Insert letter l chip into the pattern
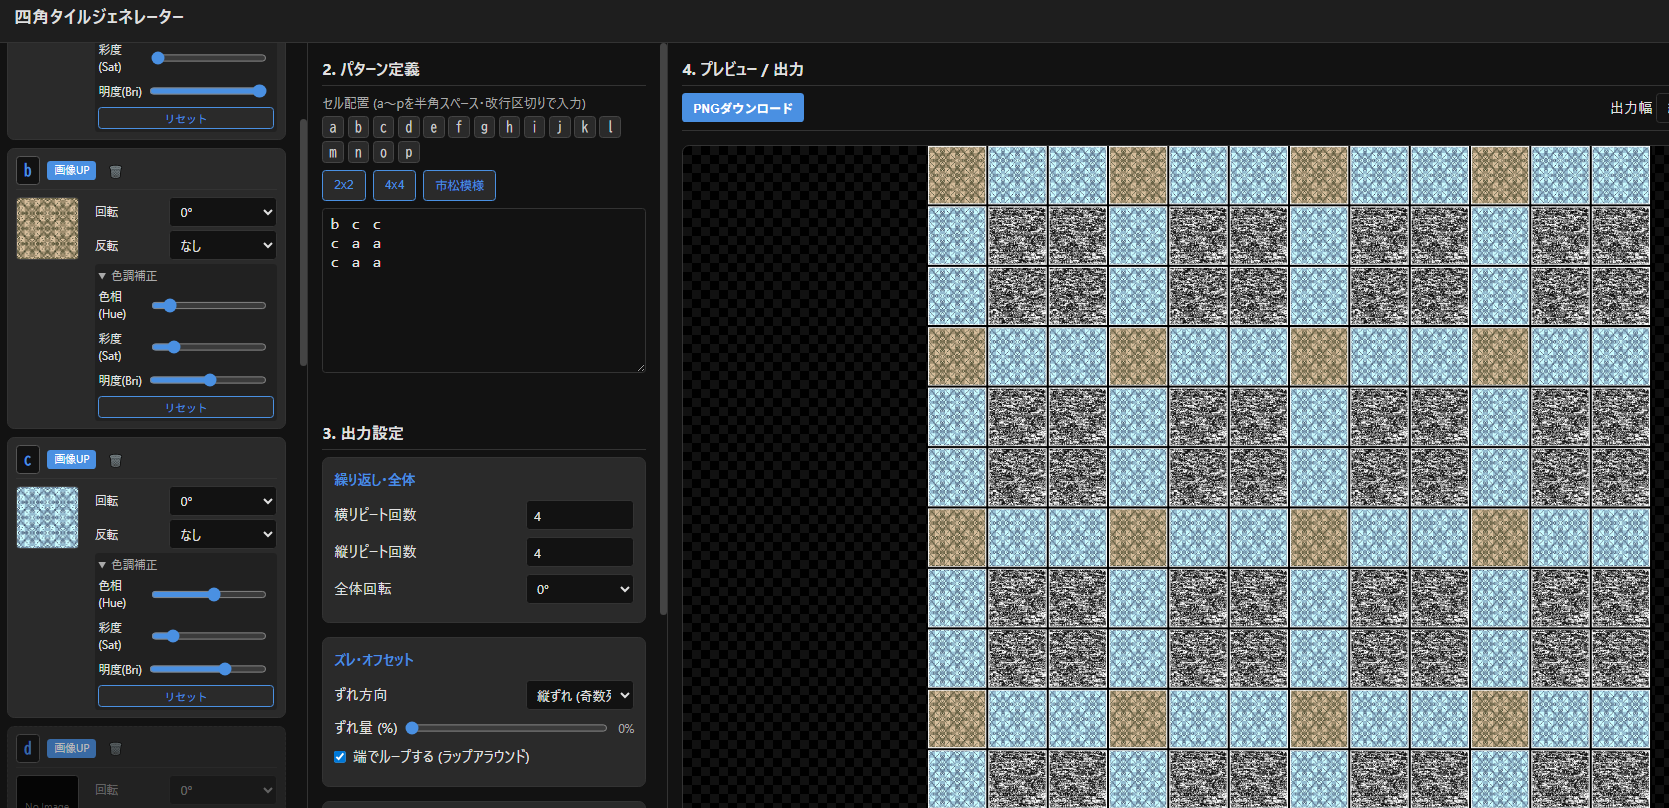Image resolution: width=1669 pixels, height=808 pixels. tap(610, 127)
